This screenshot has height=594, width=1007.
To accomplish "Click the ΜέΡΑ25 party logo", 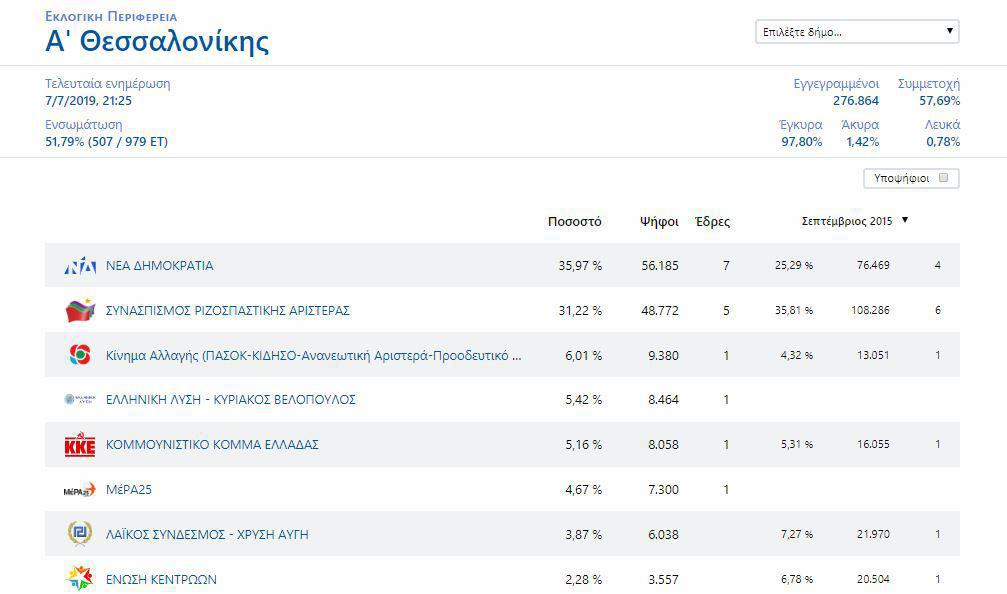I will pos(80,490).
